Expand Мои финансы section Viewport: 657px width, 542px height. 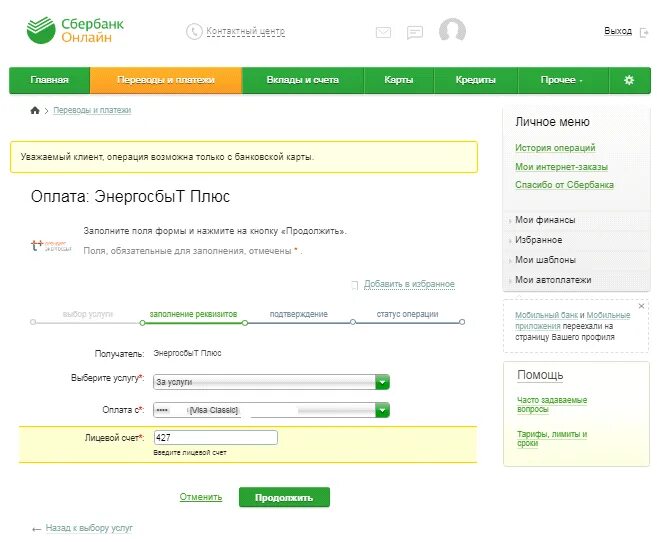545,220
